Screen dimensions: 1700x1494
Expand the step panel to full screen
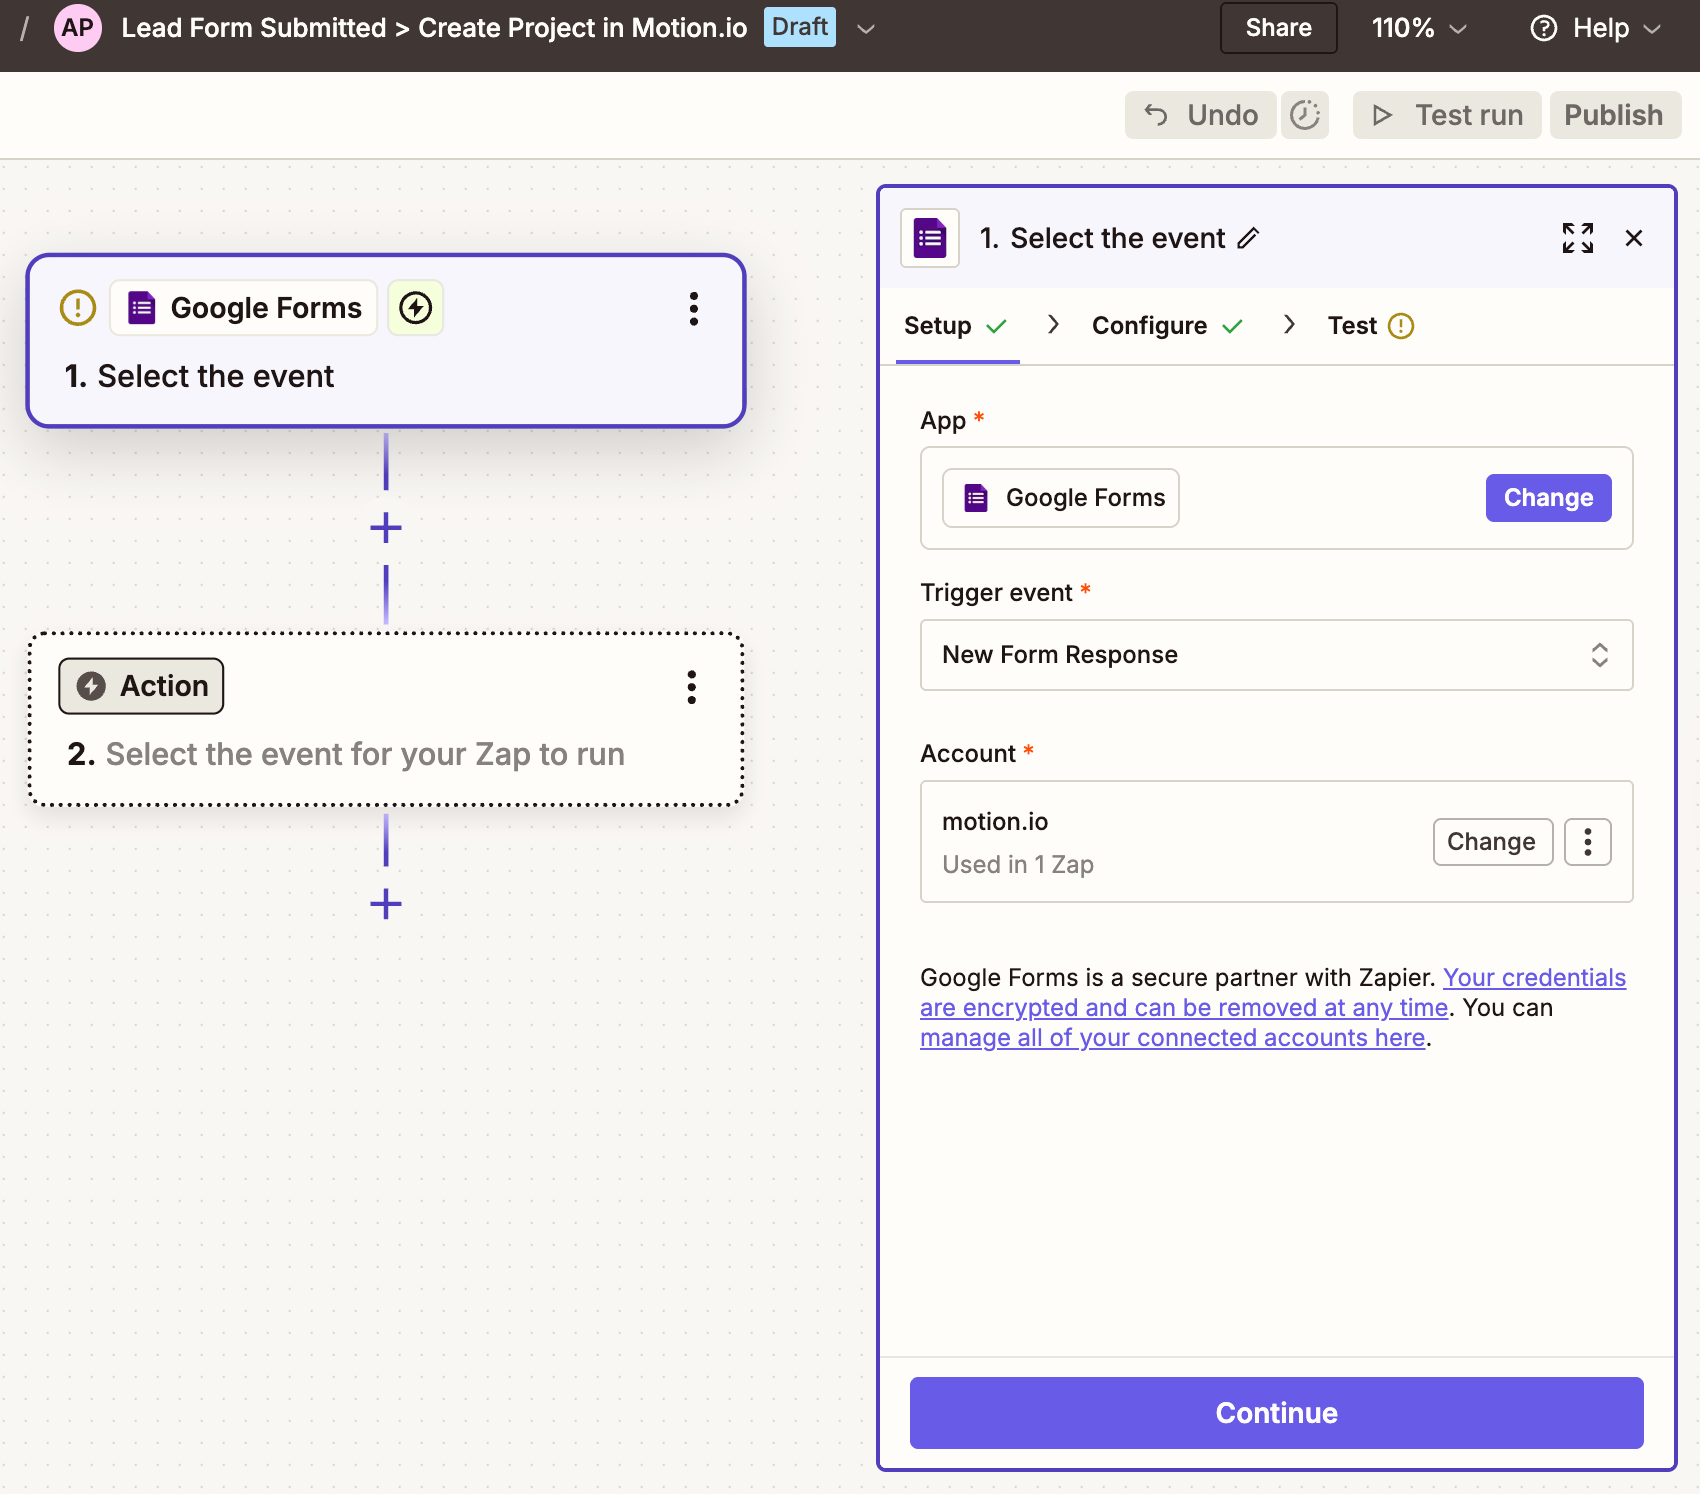[1578, 238]
